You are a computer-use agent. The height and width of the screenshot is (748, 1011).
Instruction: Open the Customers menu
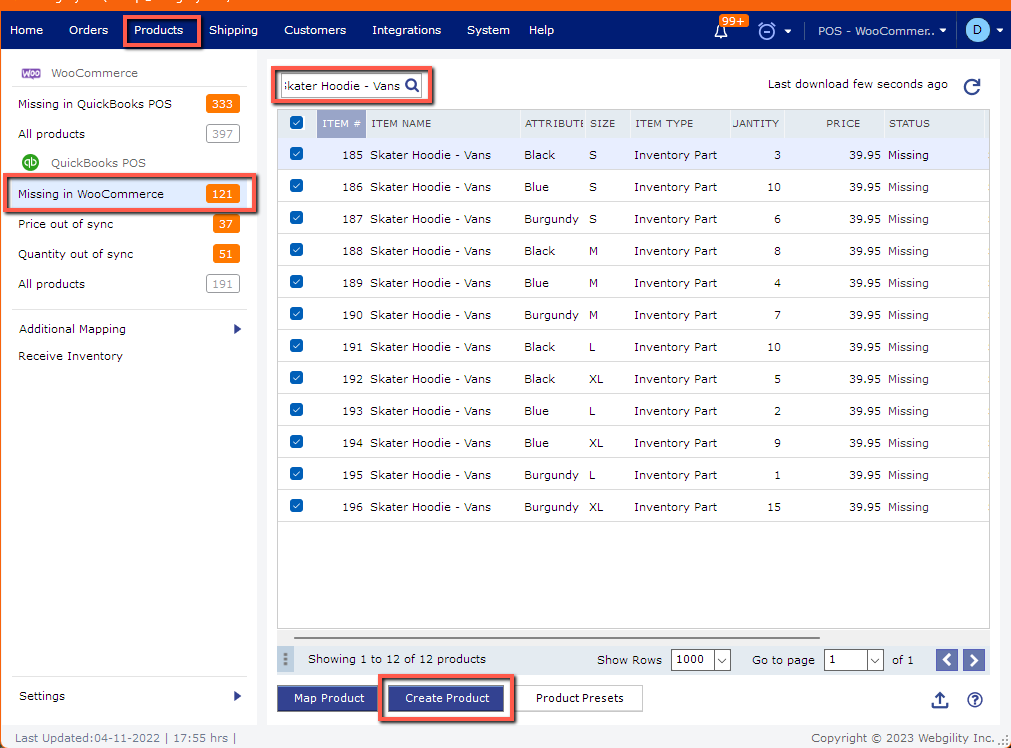pyautogui.click(x=315, y=30)
